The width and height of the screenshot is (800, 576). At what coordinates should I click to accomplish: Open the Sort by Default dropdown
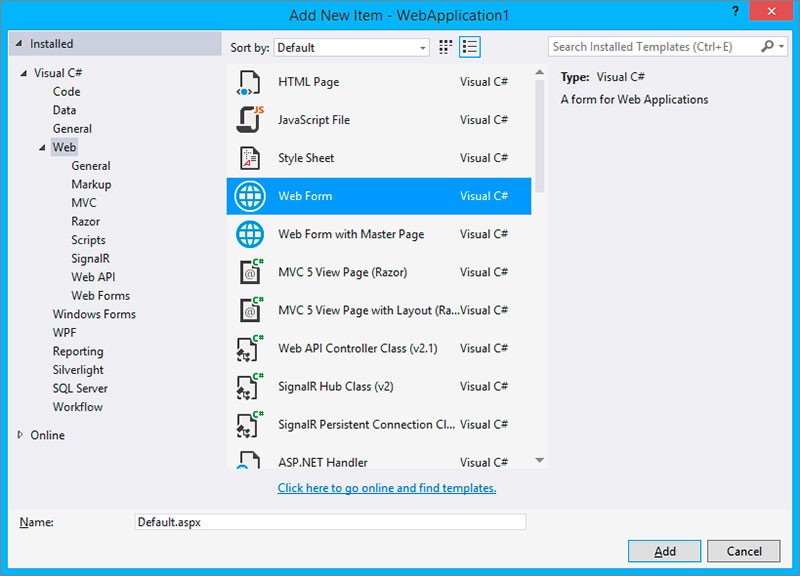point(352,47)
